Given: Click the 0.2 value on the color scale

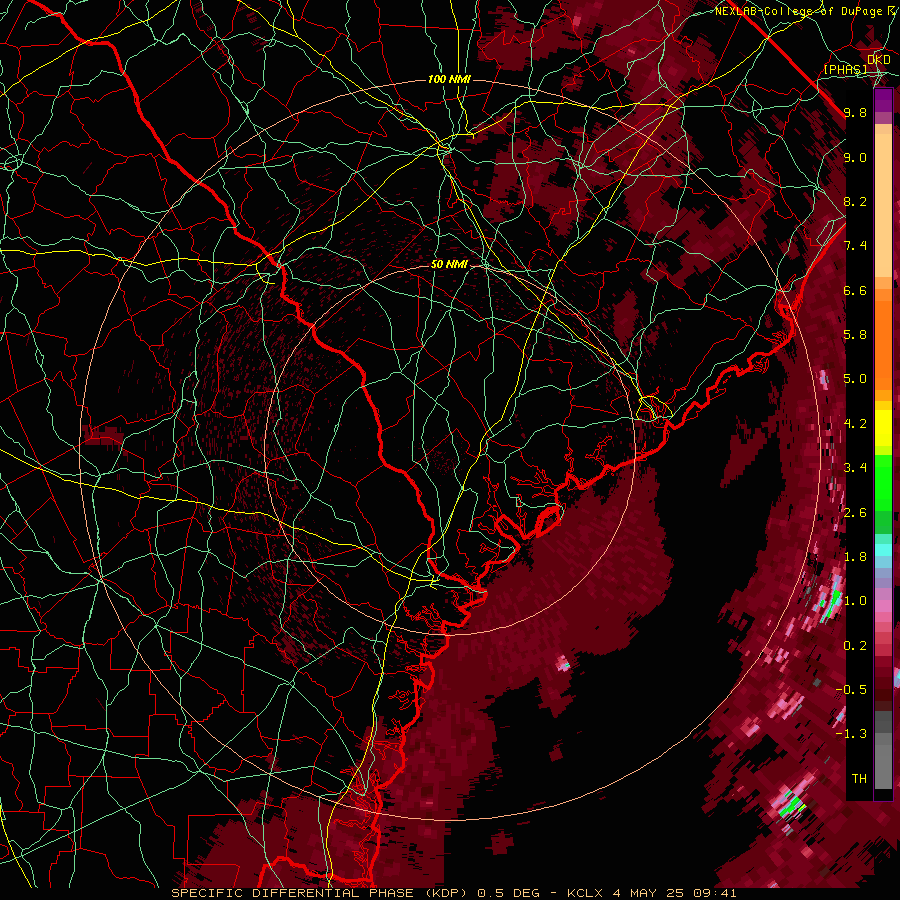Looking at the screenshot, I should (855, 646).
